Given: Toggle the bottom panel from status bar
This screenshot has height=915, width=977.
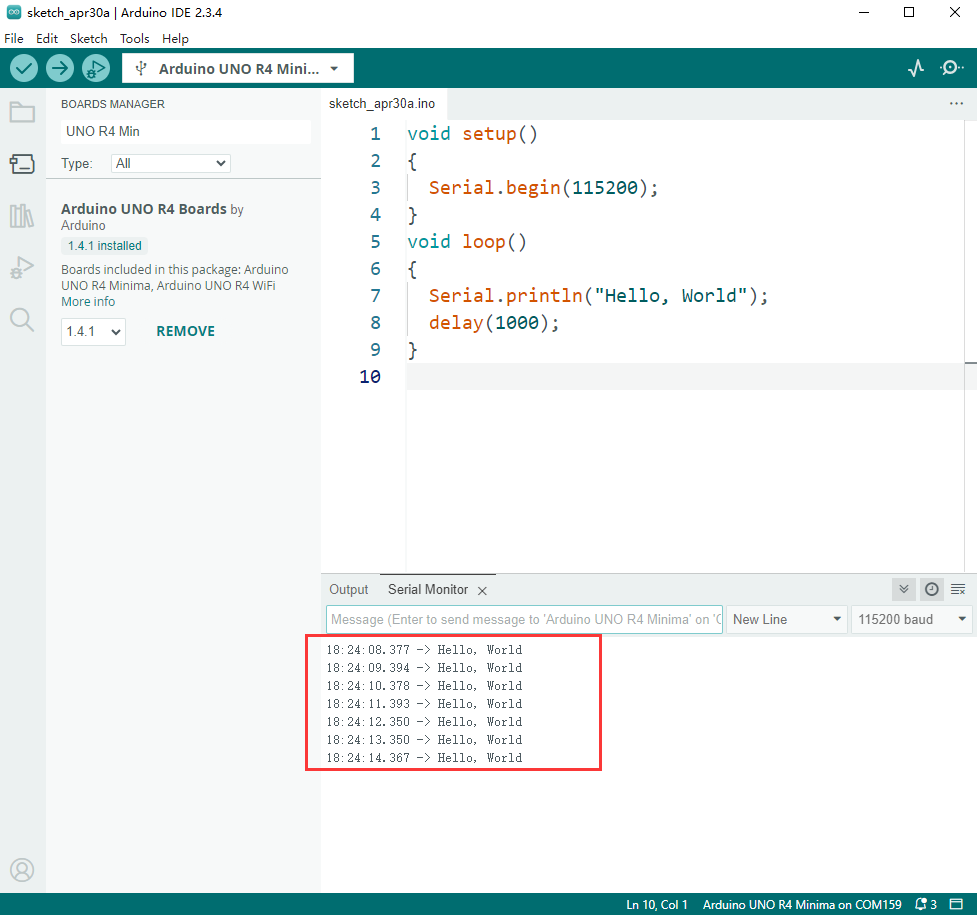Looking at the screenshot, I should click(x=956, y=904).
